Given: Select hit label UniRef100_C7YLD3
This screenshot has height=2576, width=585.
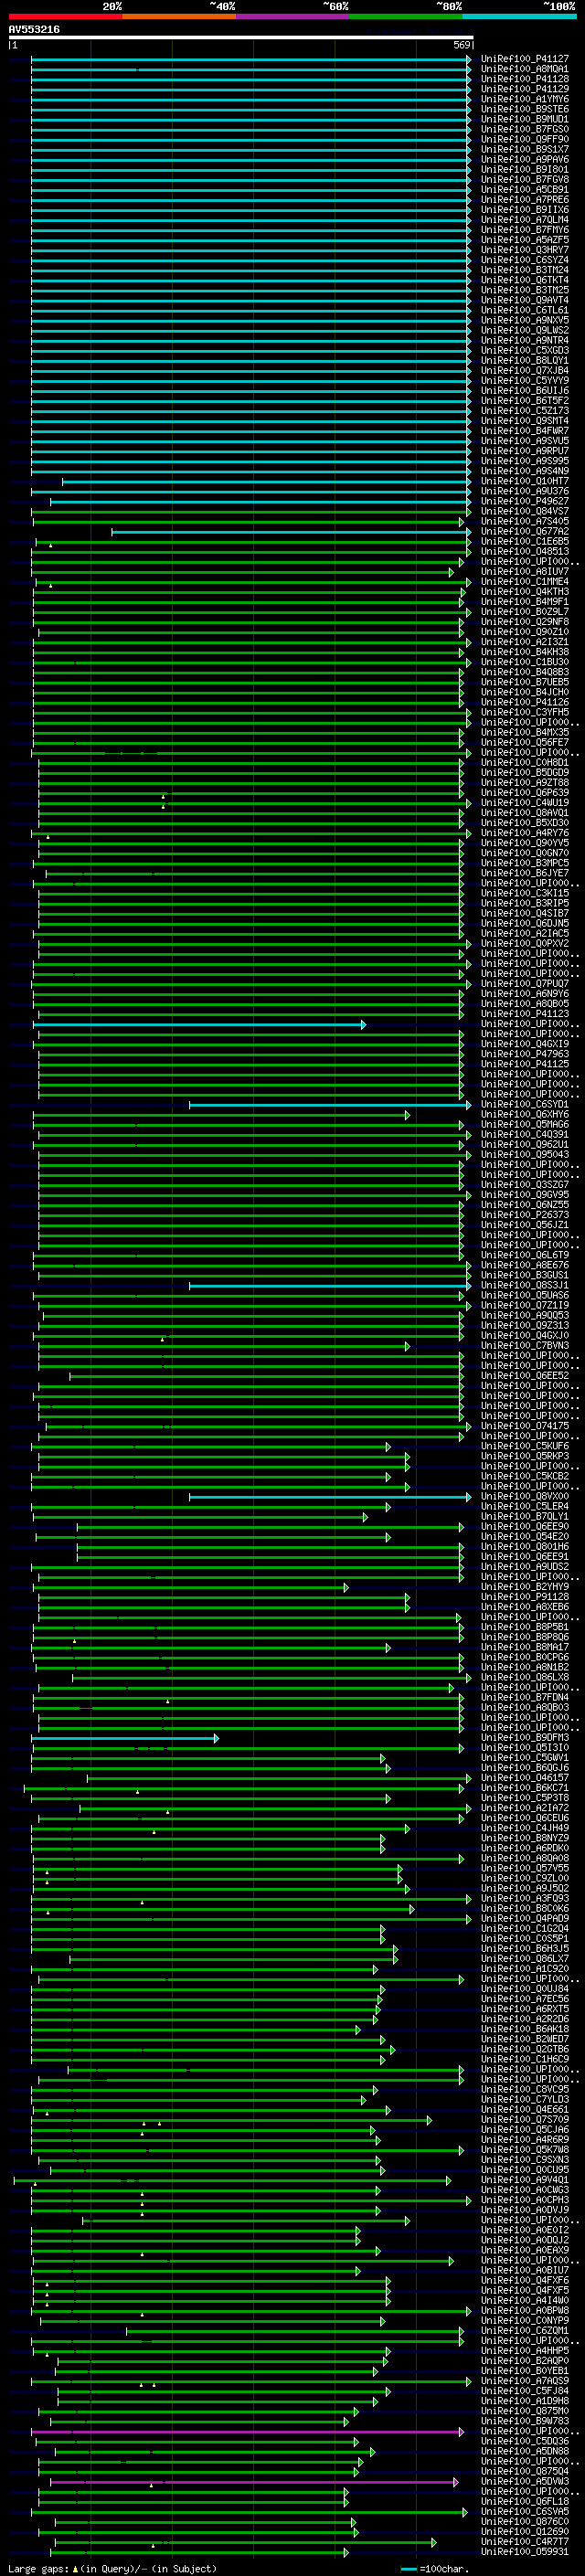Looking at the screenshot, I should tap(525, 2099).
